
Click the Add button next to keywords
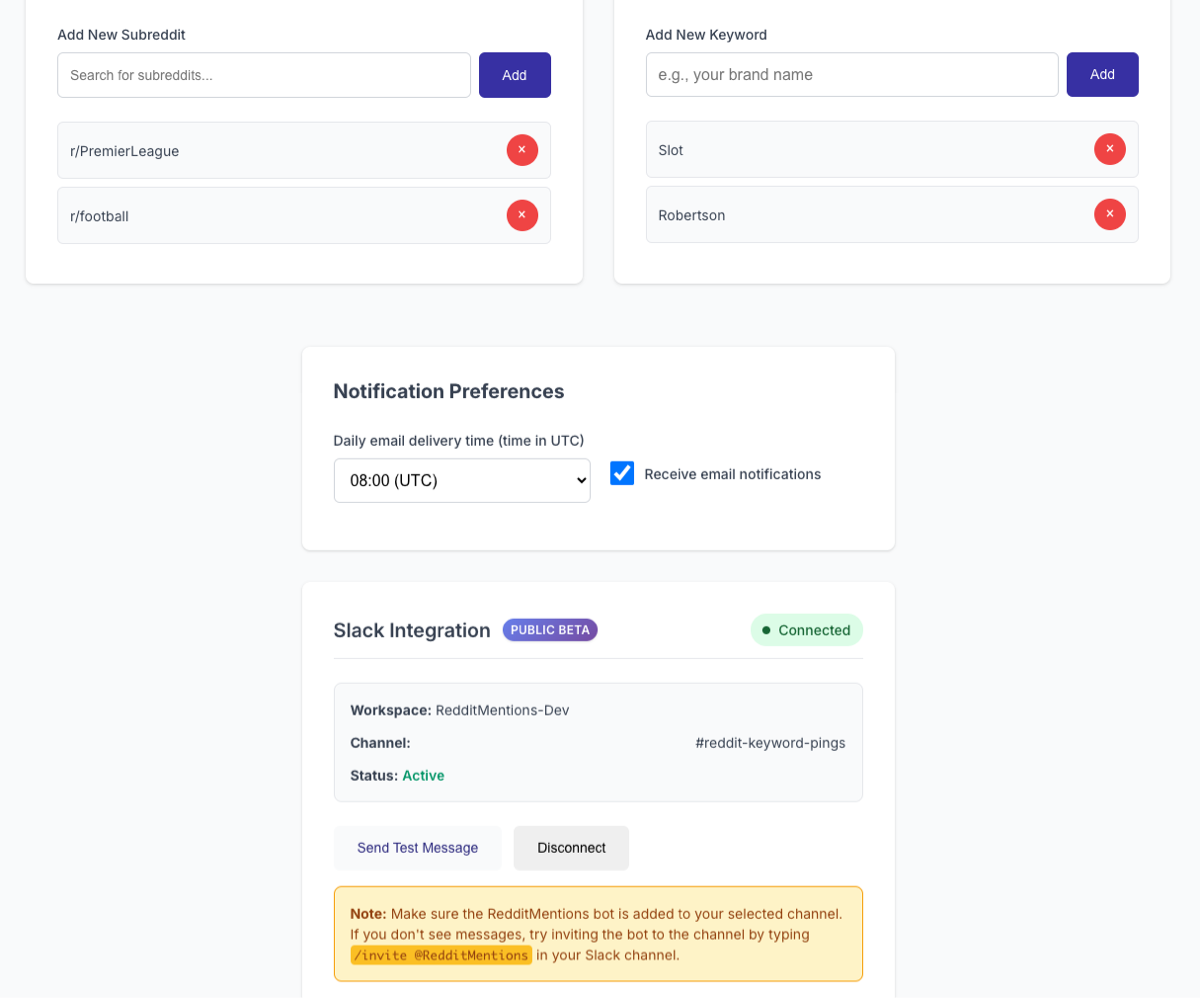(x=1101, y=74)
